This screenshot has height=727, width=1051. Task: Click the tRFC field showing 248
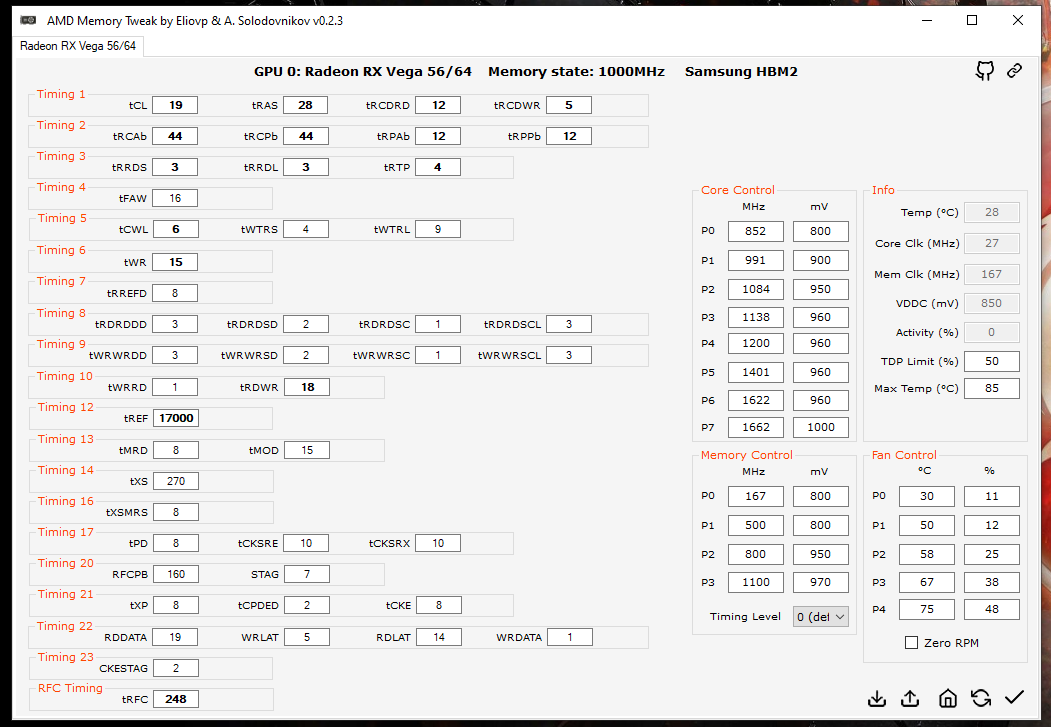176,699
